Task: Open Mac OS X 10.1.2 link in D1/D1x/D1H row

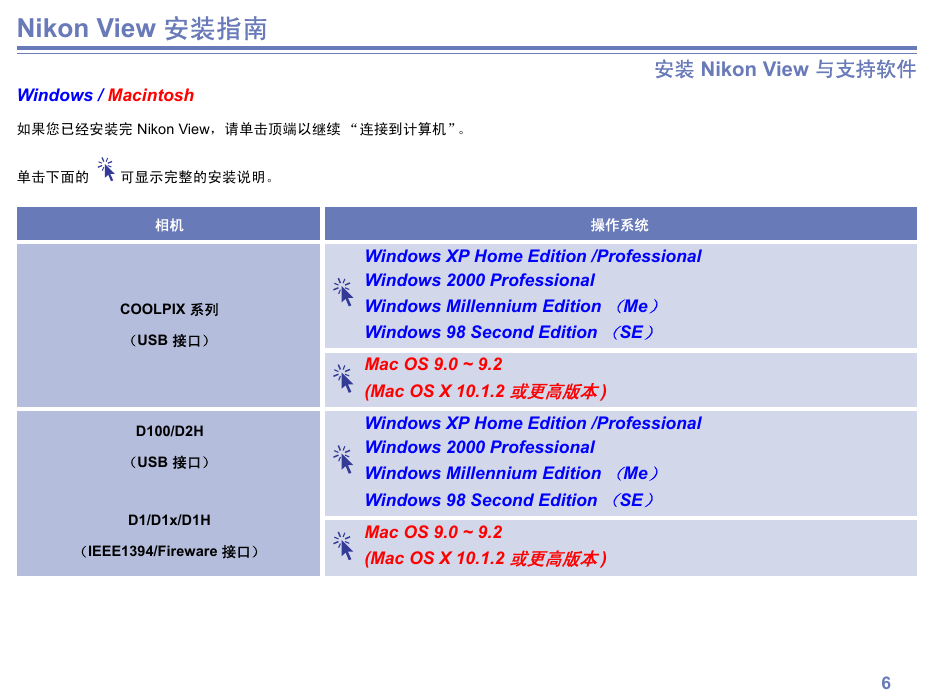Action: coord(485,559)
